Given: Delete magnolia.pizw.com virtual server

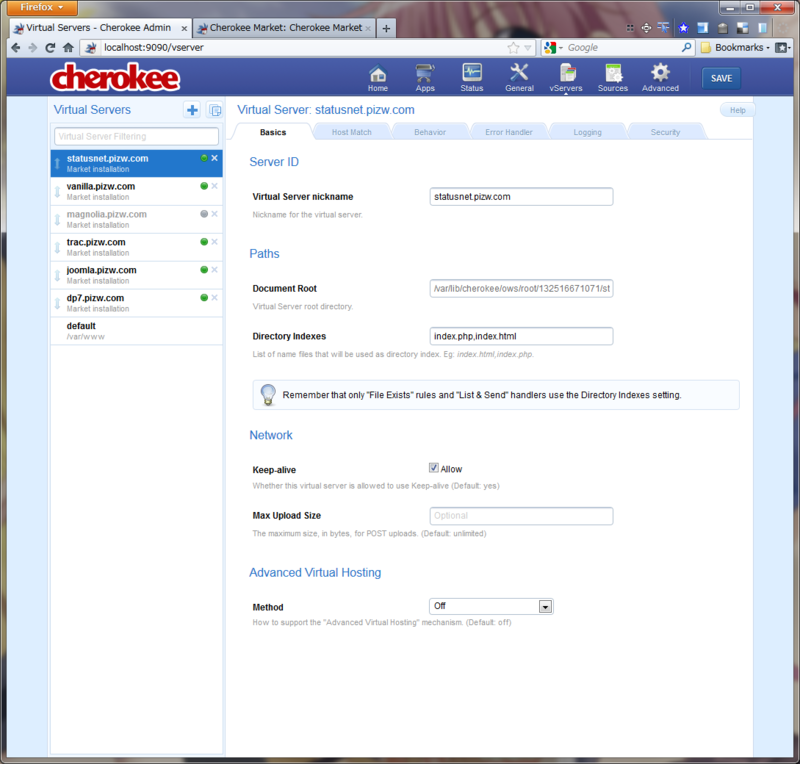Looking at the screenshot, I should click(215, 214).
